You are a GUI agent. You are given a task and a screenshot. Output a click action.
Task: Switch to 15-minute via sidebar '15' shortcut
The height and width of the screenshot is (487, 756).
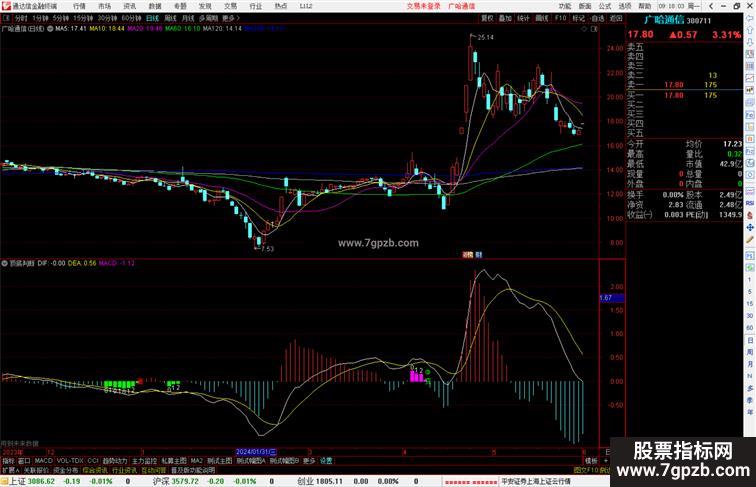tap(750, 304)
